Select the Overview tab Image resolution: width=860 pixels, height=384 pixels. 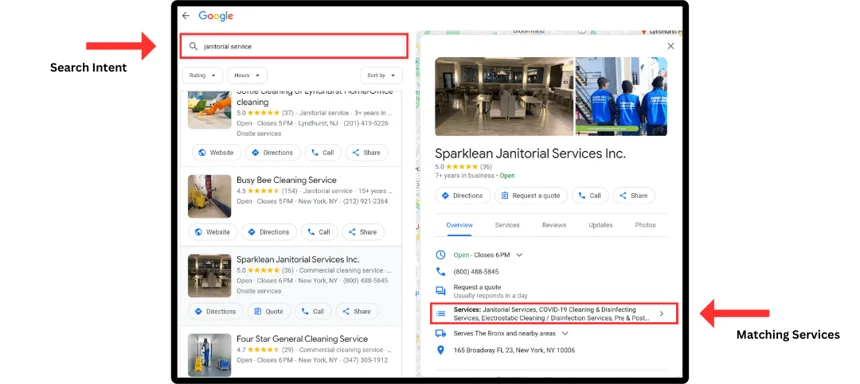pyautogui.click(x=459, y=225)
